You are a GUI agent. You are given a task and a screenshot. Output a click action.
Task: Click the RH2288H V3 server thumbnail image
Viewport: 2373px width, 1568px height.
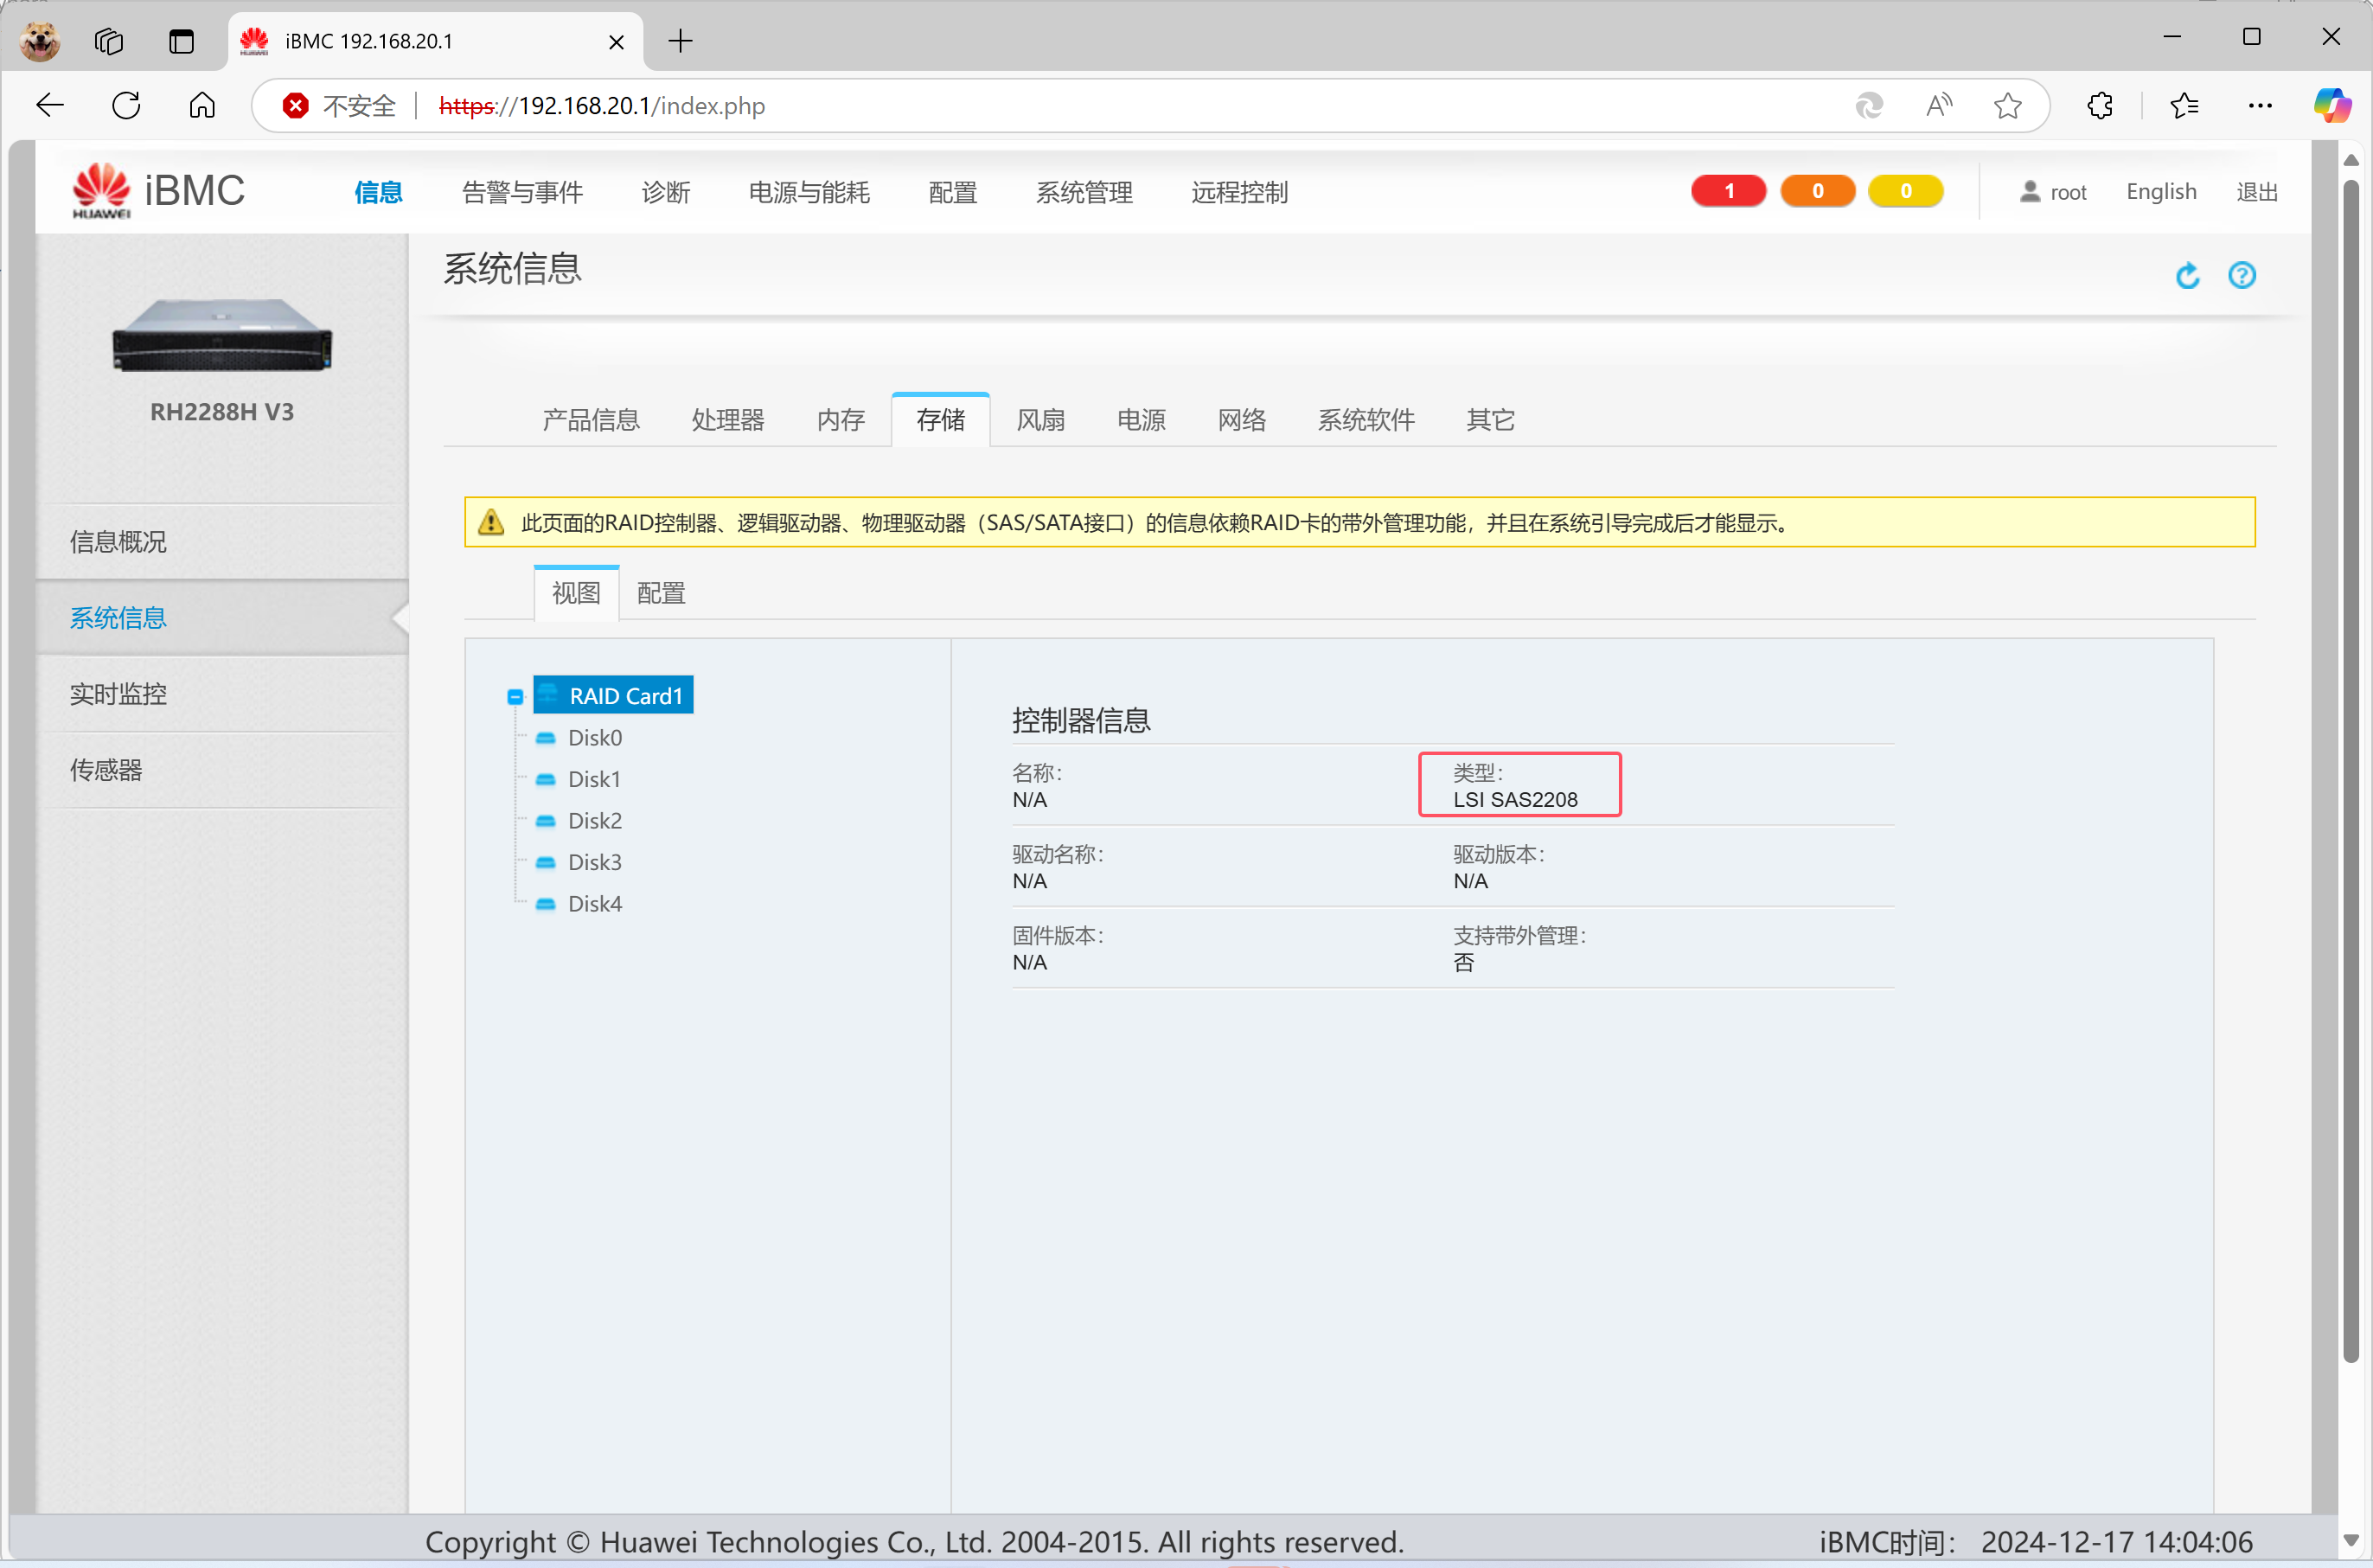pos(222,335)
